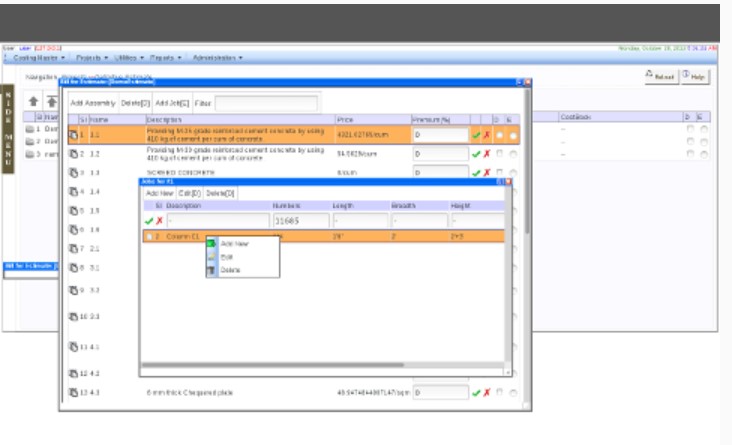Choose Add New in the context menu

coord(243,244)
